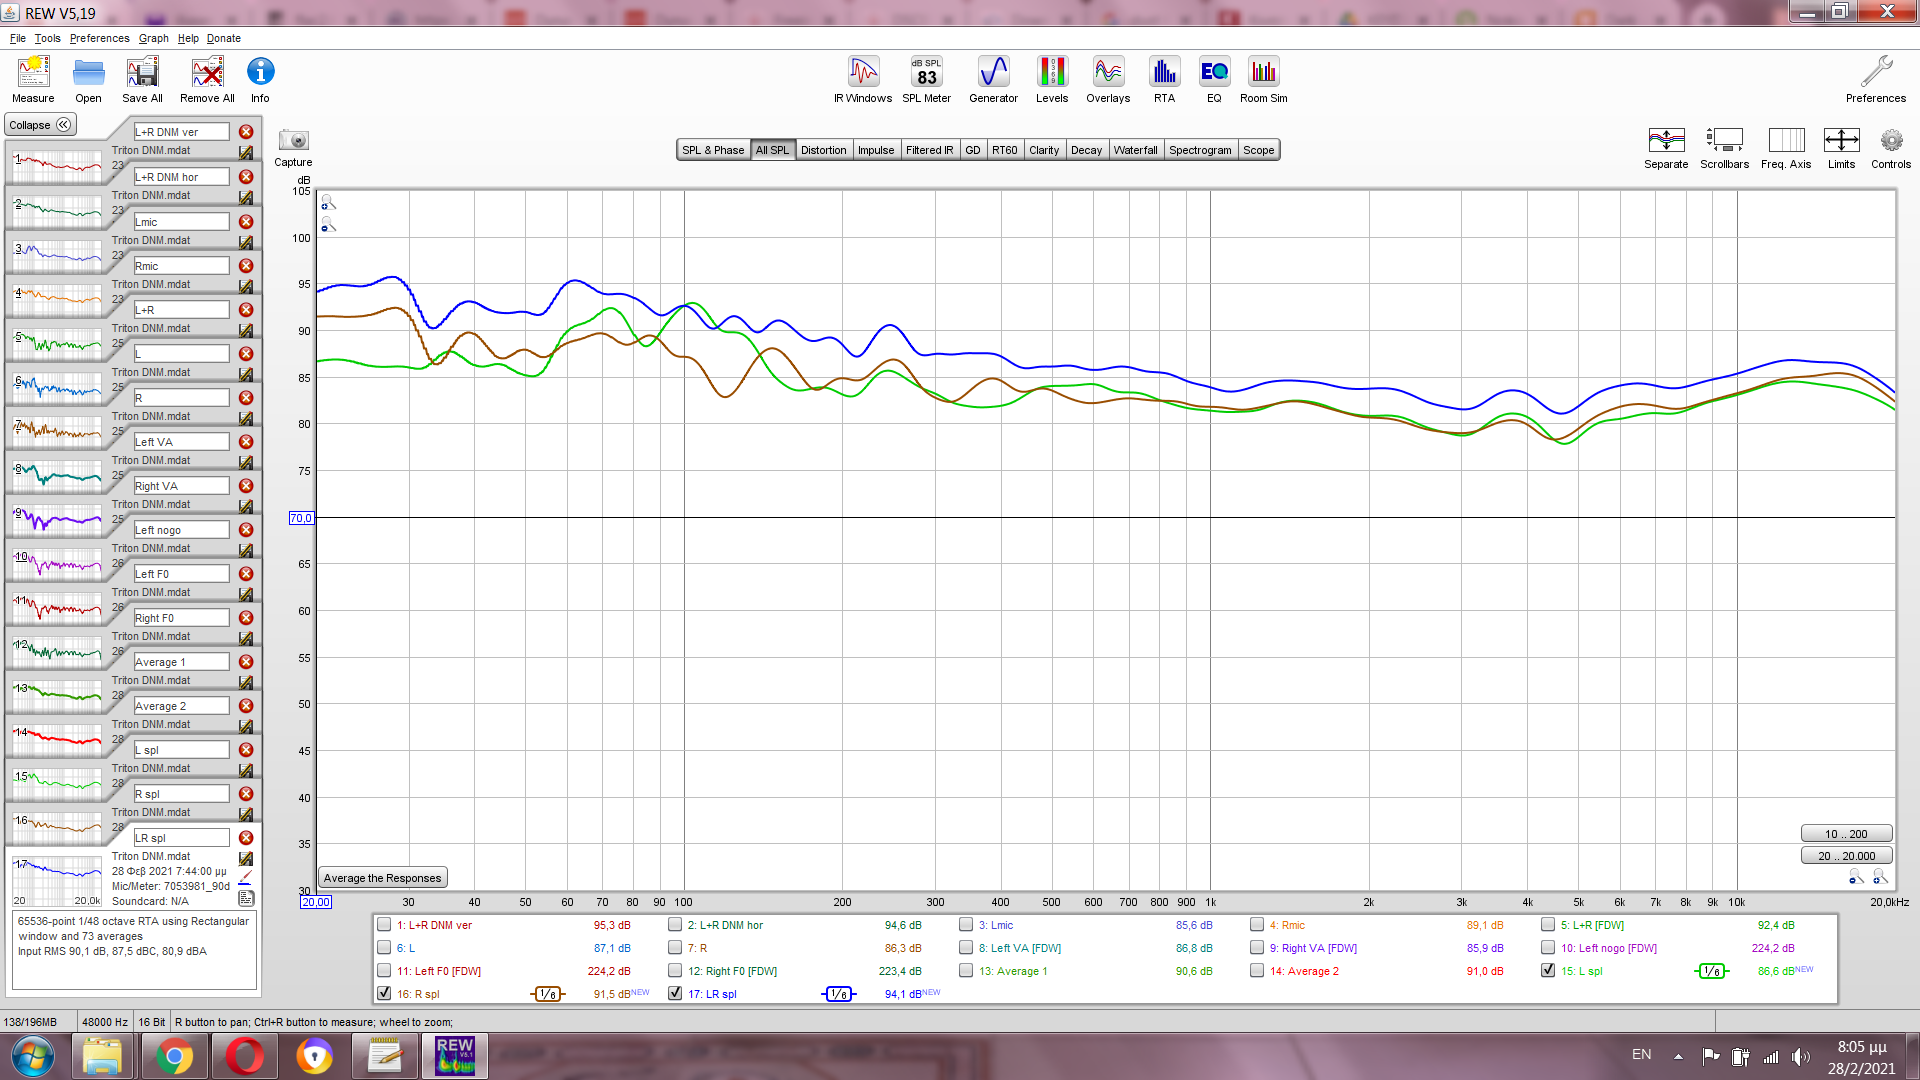Remove the Lmic measurement with red X
The width and height of the screenshot is (1920, 1080).
pos(246,222)
